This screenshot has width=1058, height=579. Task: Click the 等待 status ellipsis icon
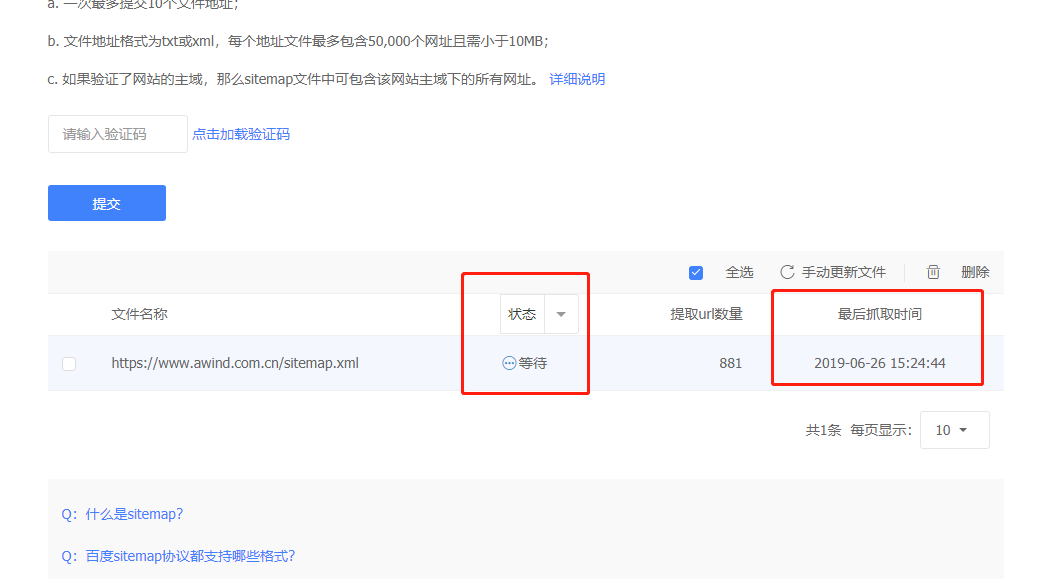click(509, 363)
